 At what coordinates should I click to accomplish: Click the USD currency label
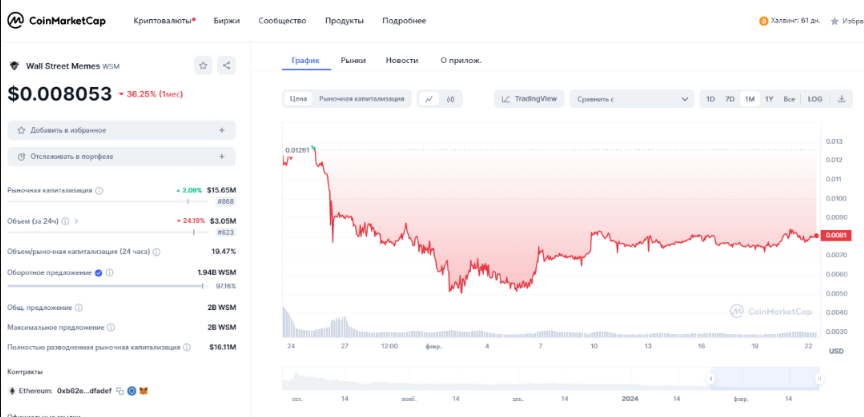pos(836,351)
